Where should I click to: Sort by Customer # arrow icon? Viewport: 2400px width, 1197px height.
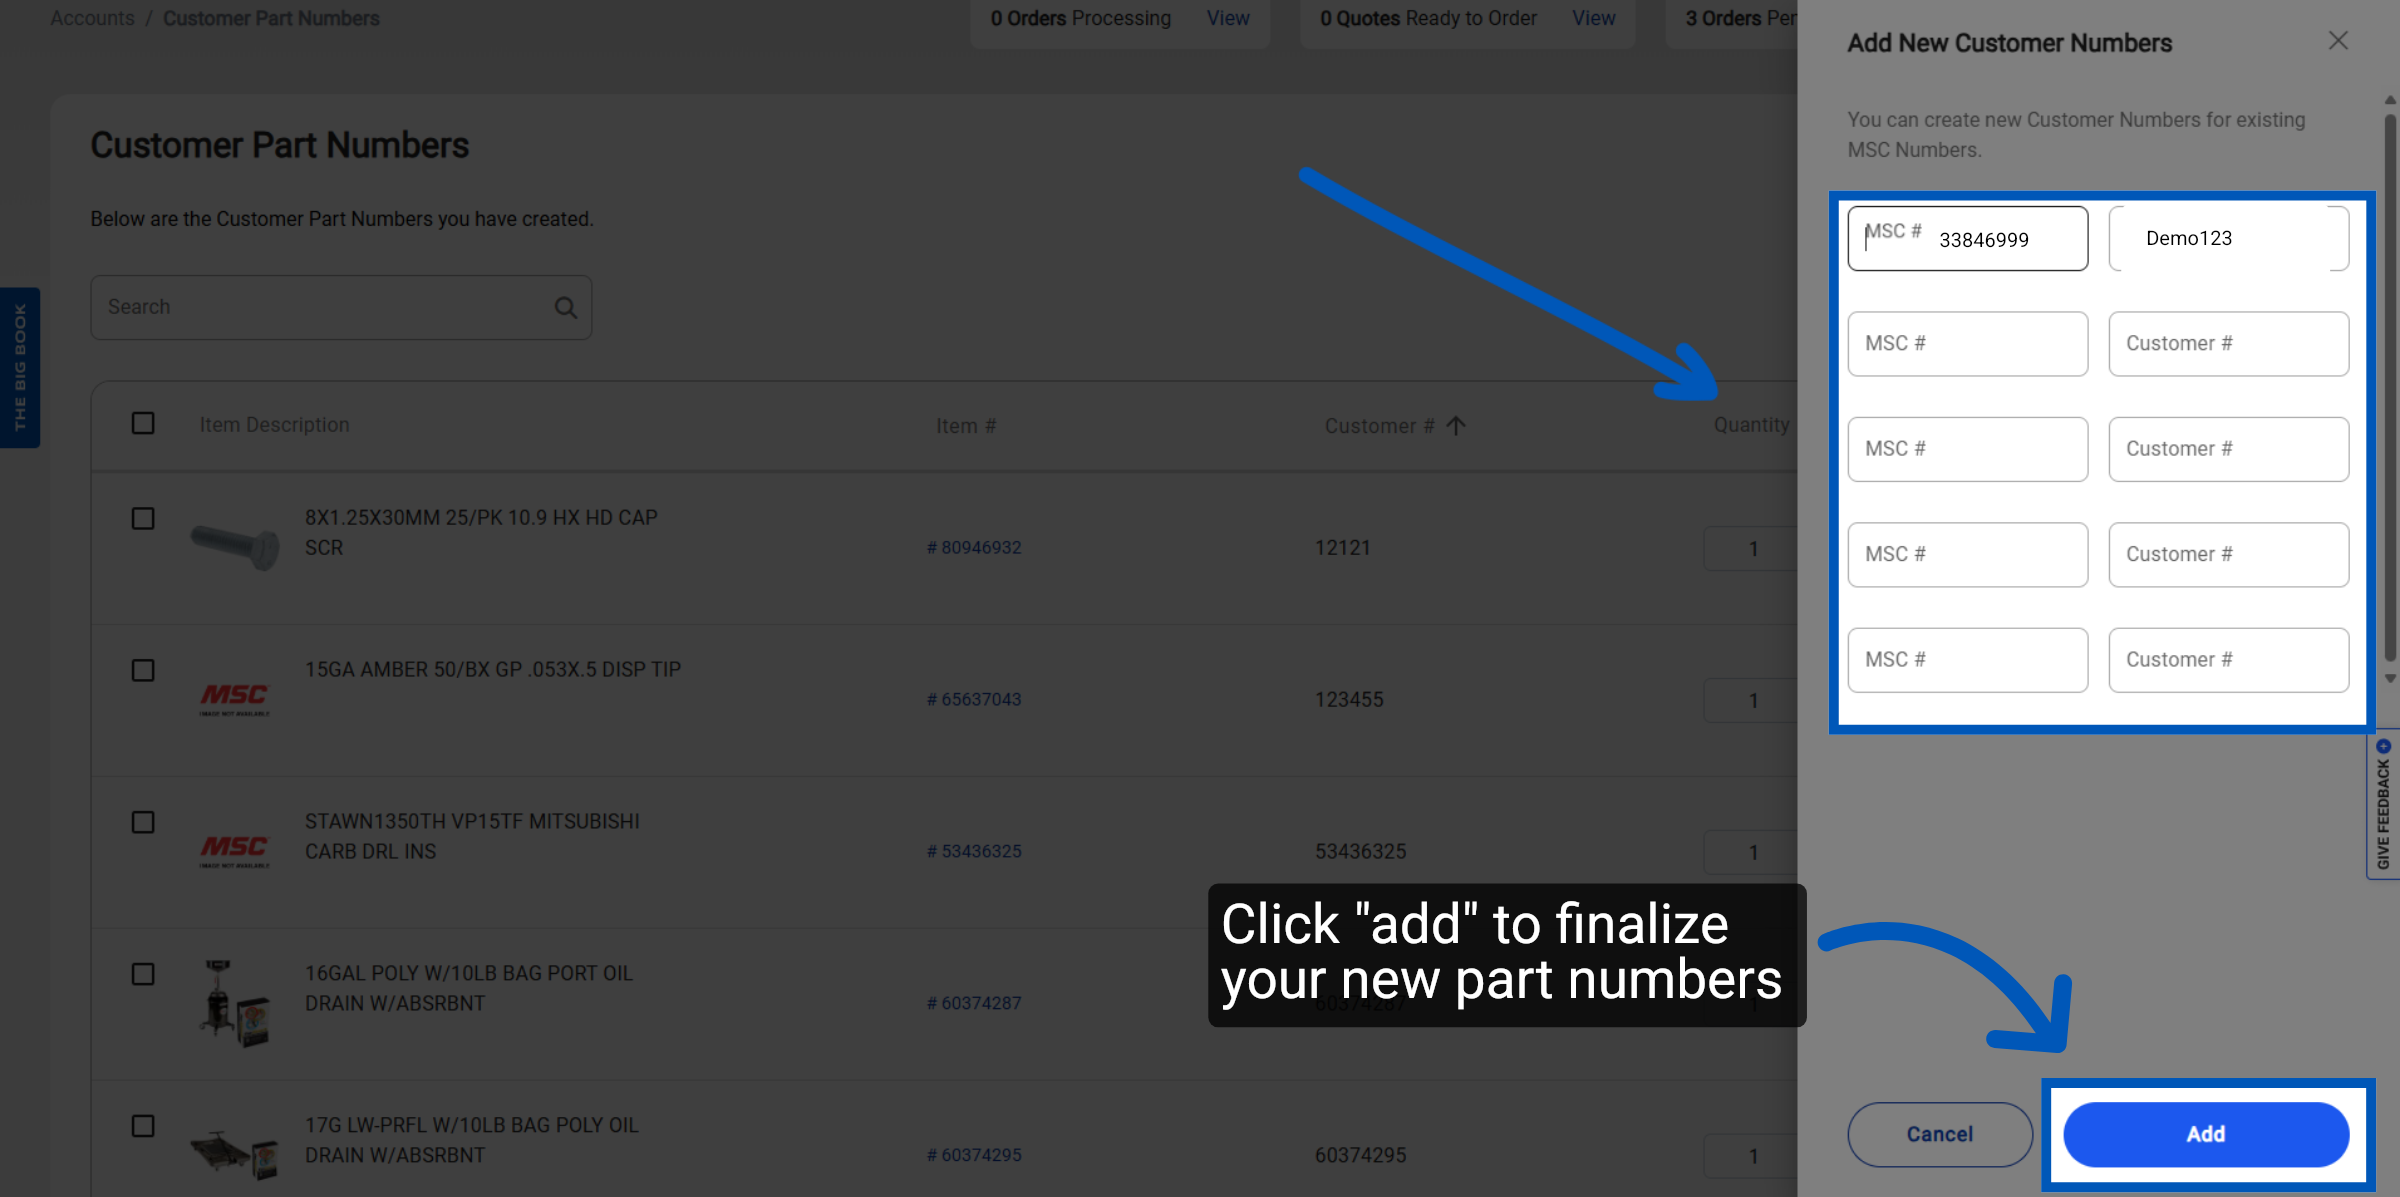(1456, 426)
